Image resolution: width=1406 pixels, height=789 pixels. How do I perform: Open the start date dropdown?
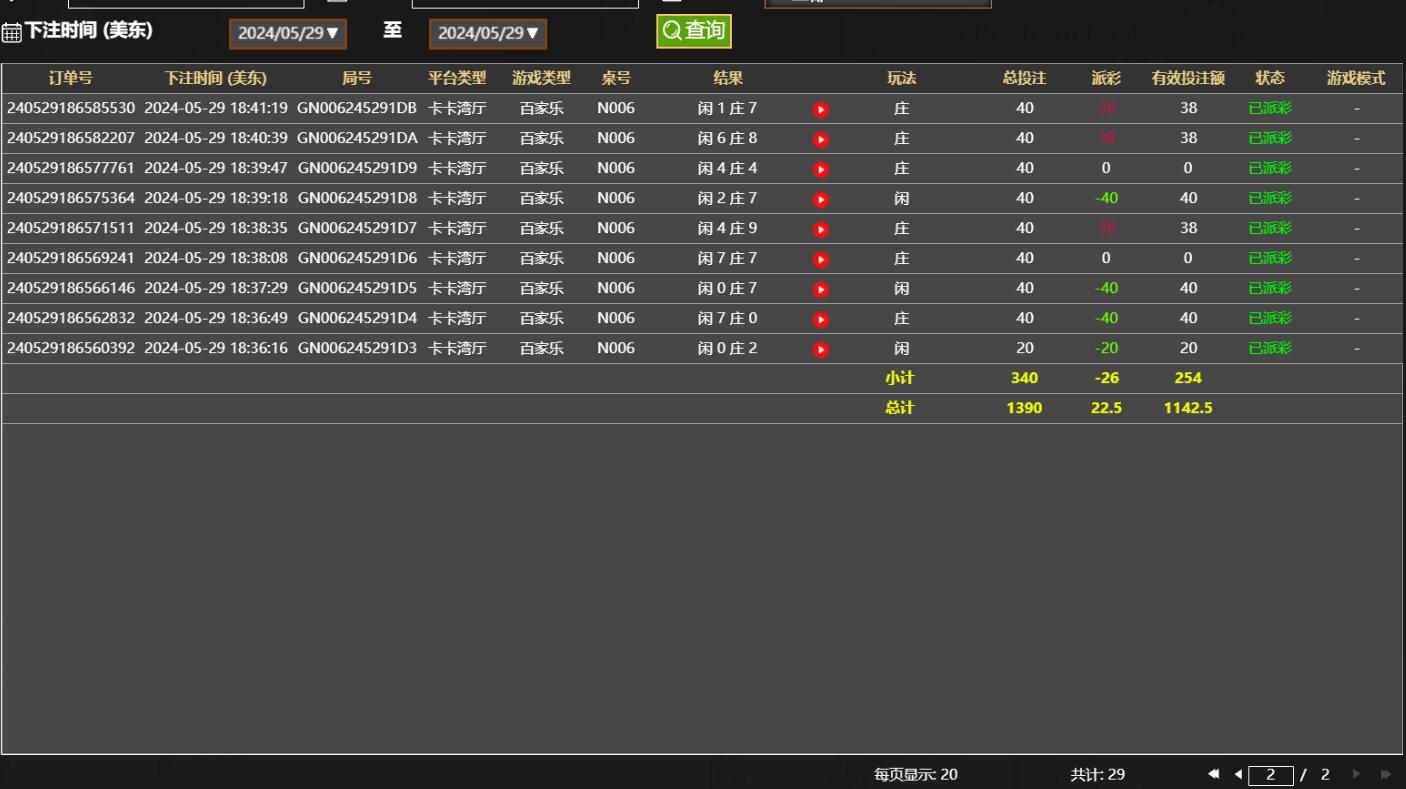click(x=288, y=33)
